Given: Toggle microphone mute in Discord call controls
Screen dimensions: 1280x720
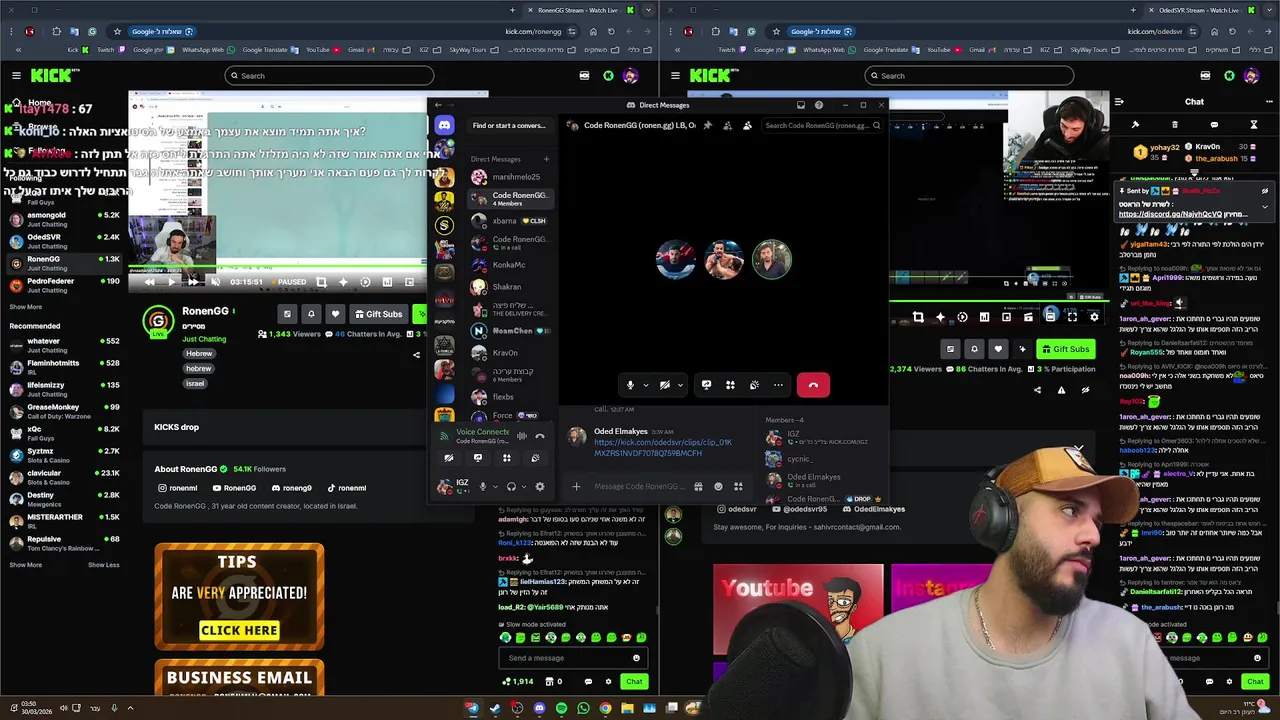Looking at the screenshot, I should point(630,385).
